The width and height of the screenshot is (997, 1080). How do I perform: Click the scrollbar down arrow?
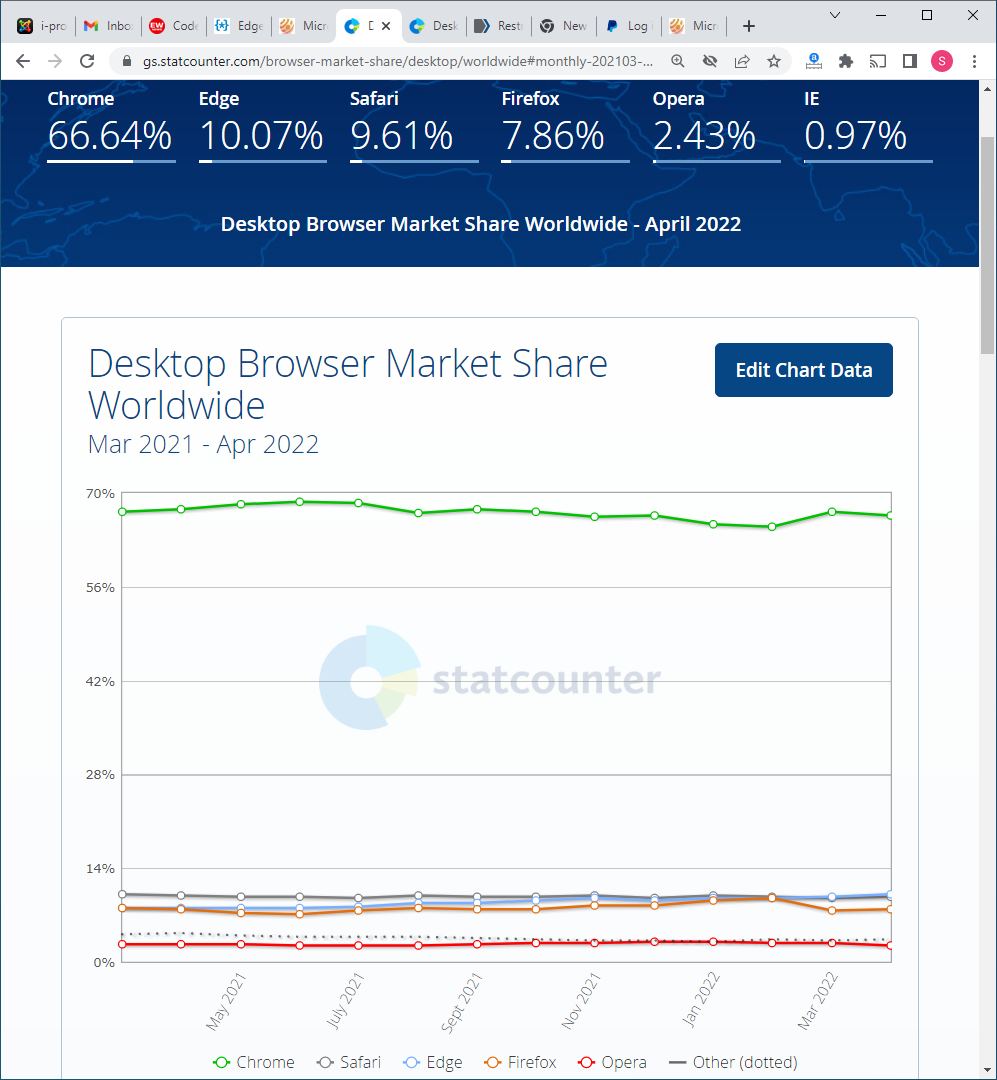[x=988, y=1069]
